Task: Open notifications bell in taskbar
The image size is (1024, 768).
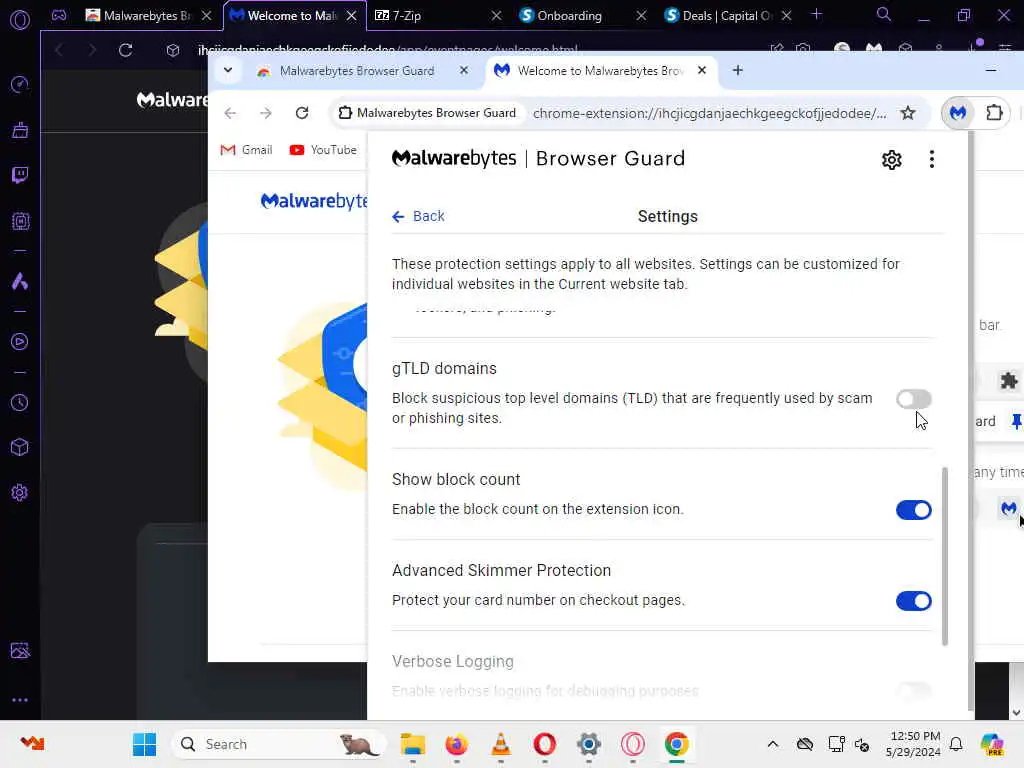Action: [956, 744]
